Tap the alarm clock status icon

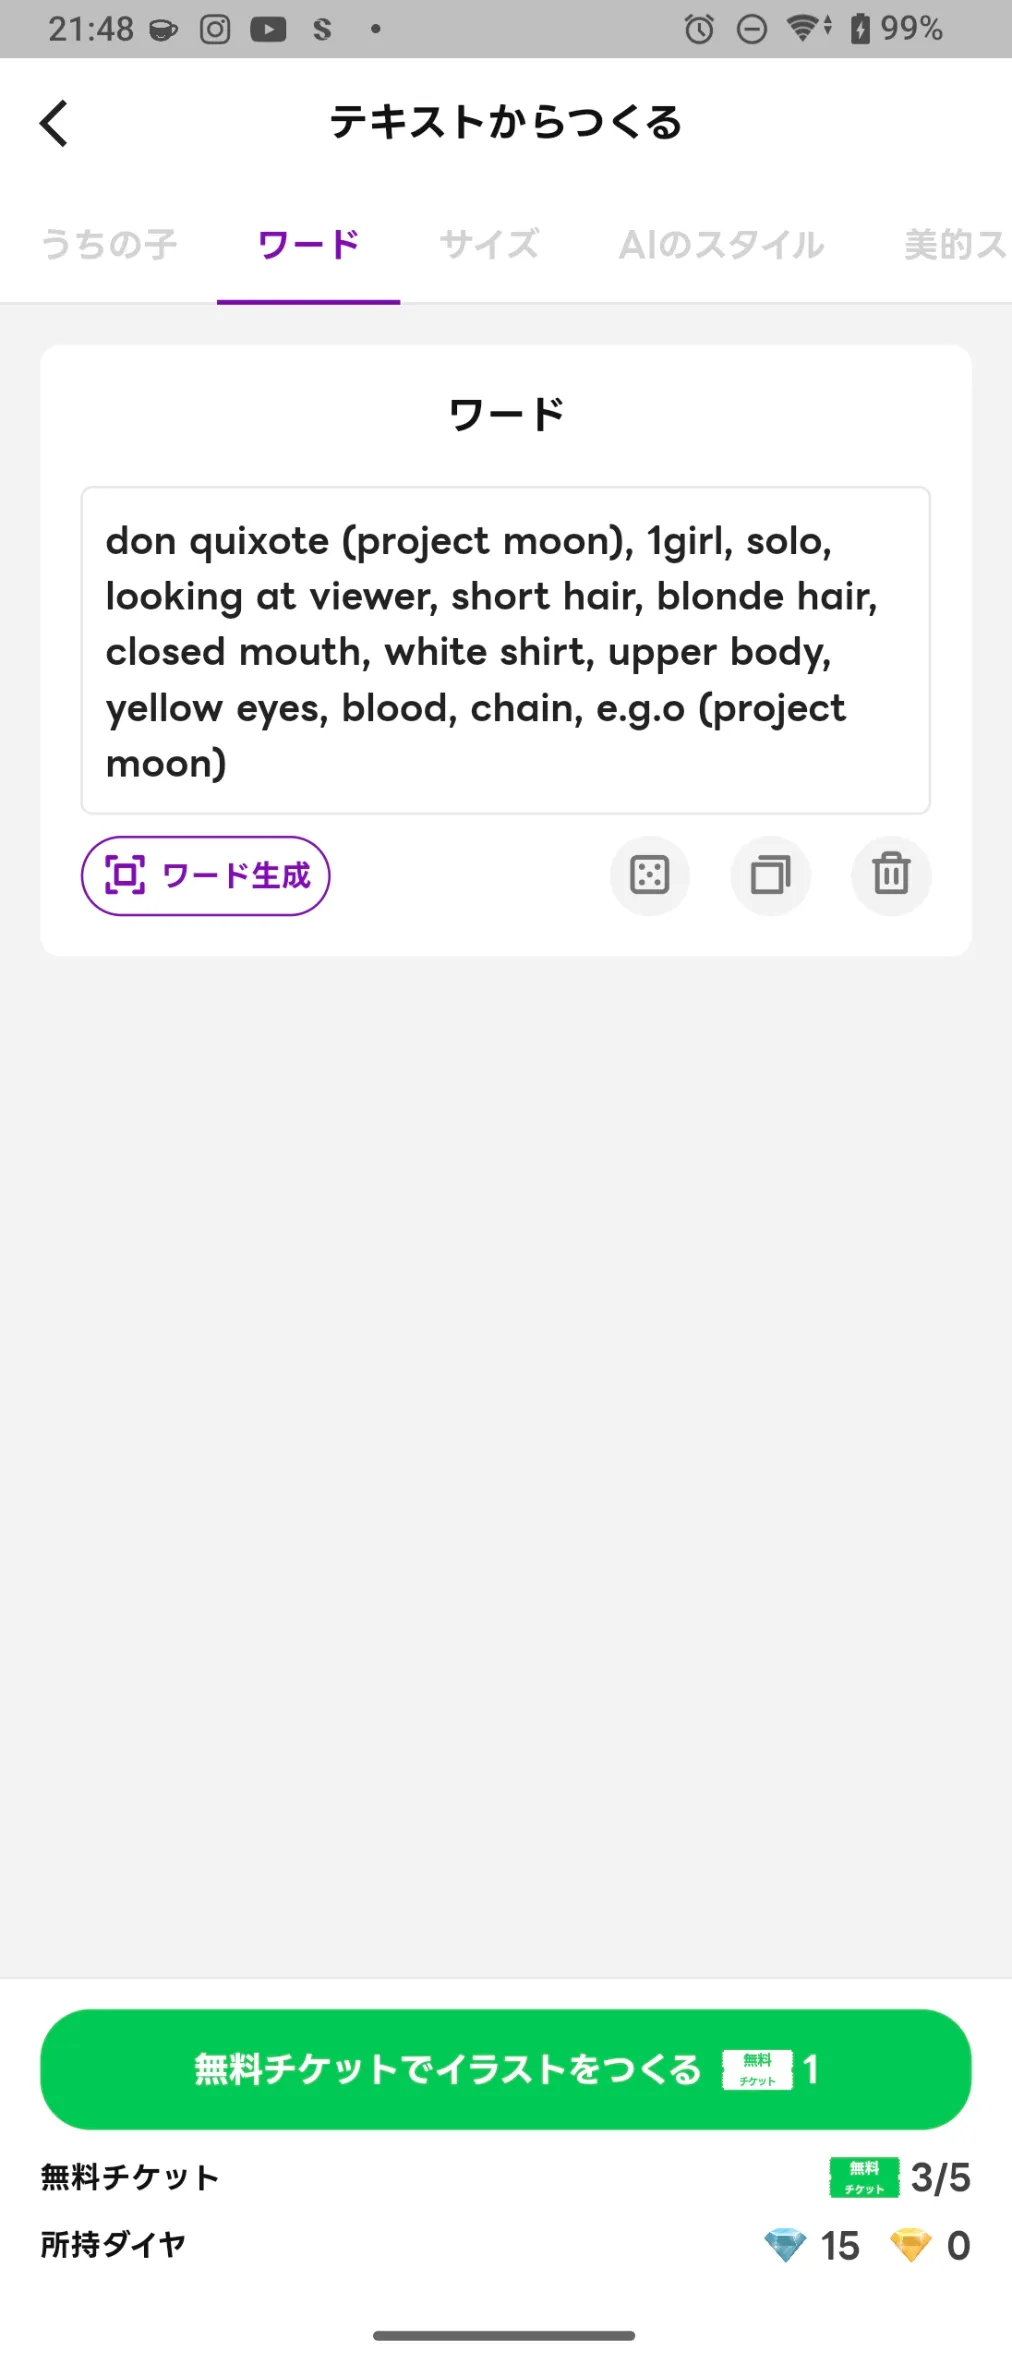(699, 29)
